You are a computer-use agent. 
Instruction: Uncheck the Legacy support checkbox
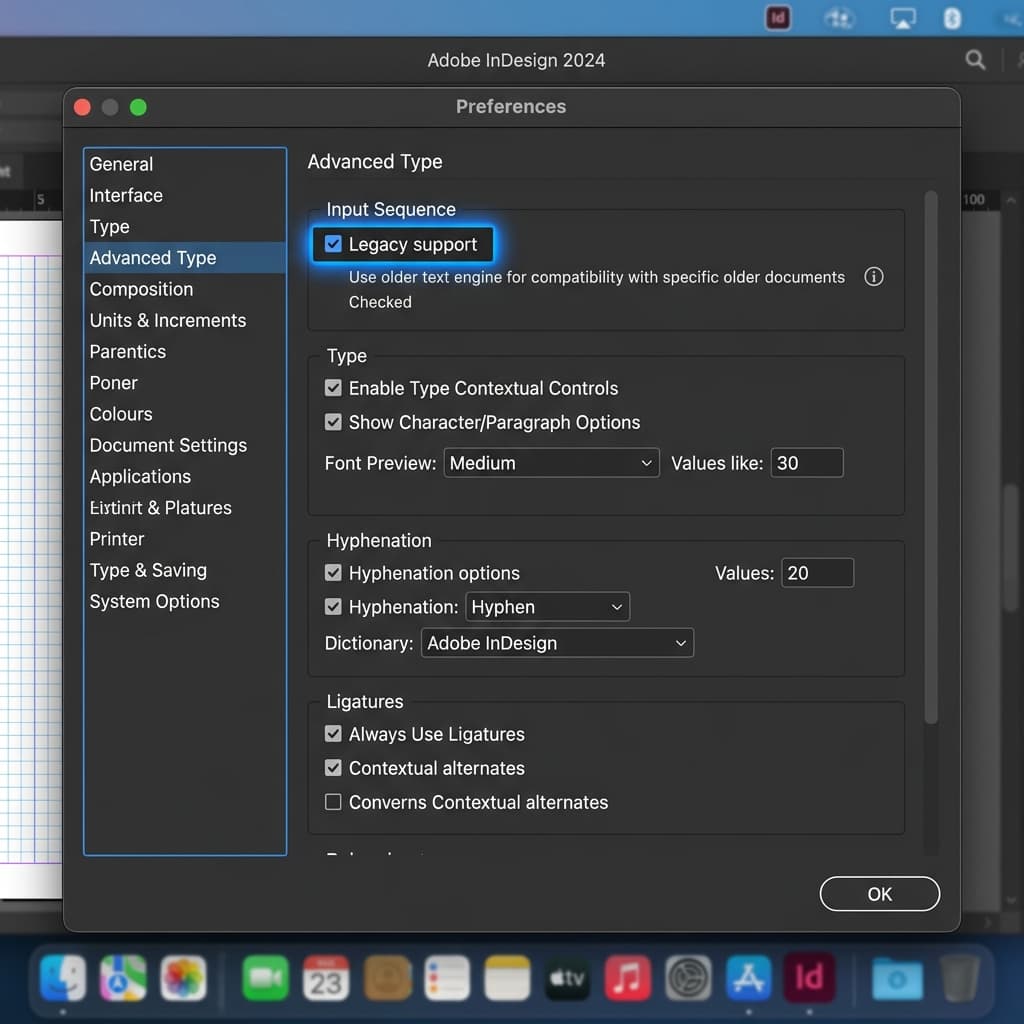point(333,244)
